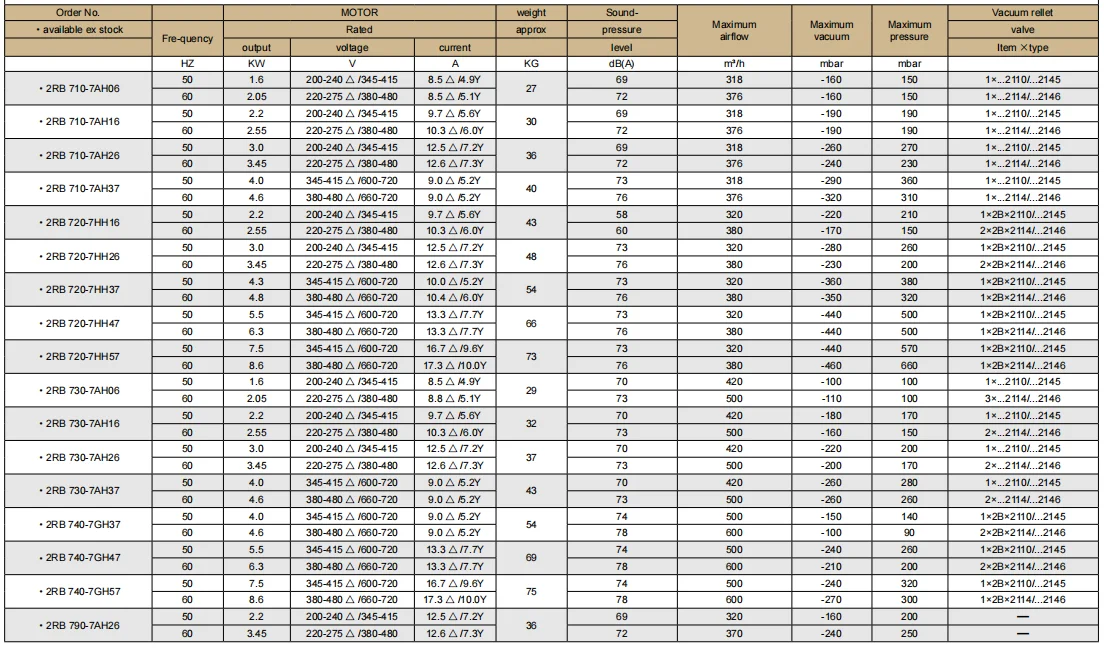
Task: Click model 2RB 730-7AH16
Action: pyautogui.click(x=79, y=424)
